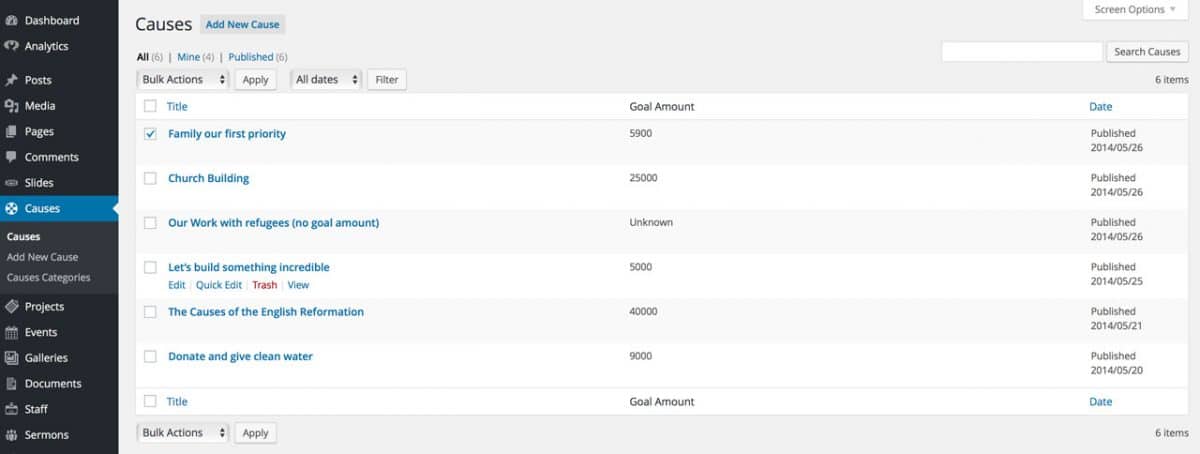Open Family our first priority cause
The width and height of the screenshot is (1200, 454).
tap(227, 134)
